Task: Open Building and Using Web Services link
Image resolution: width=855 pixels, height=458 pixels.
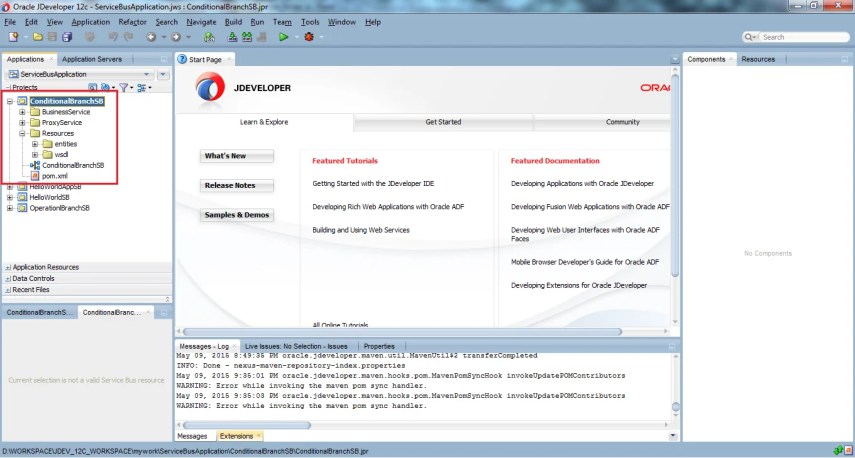Action: [x=360, y=230]
